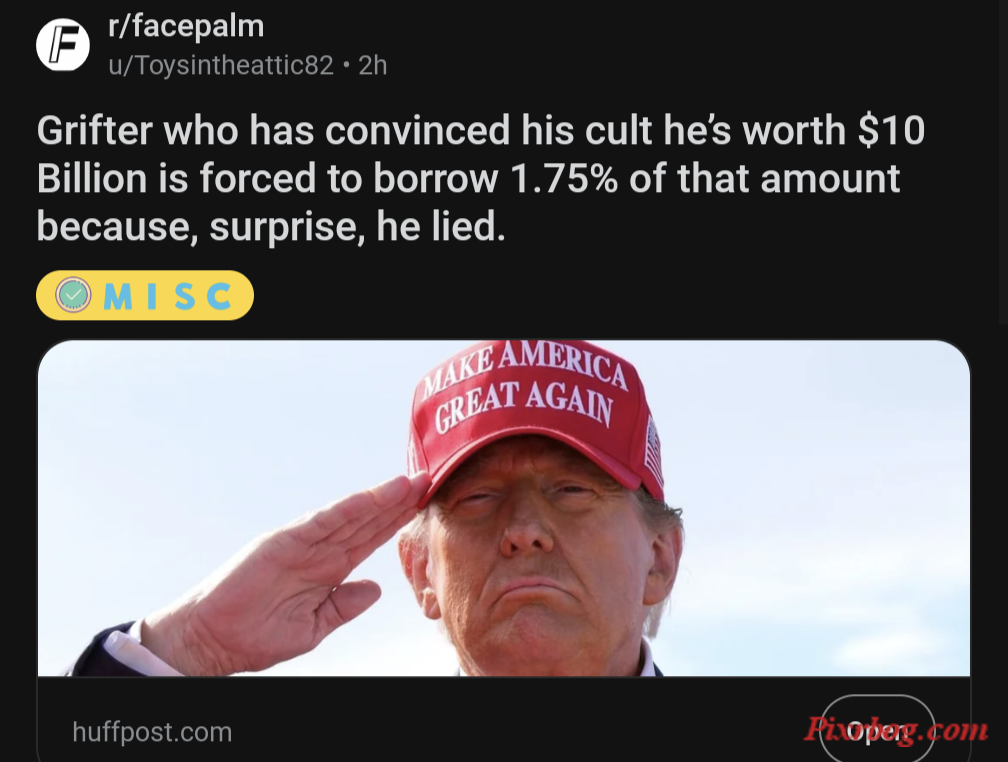
Task: Click the $10 text in the title
Action: pyautogui.click(x=891, y=130)
